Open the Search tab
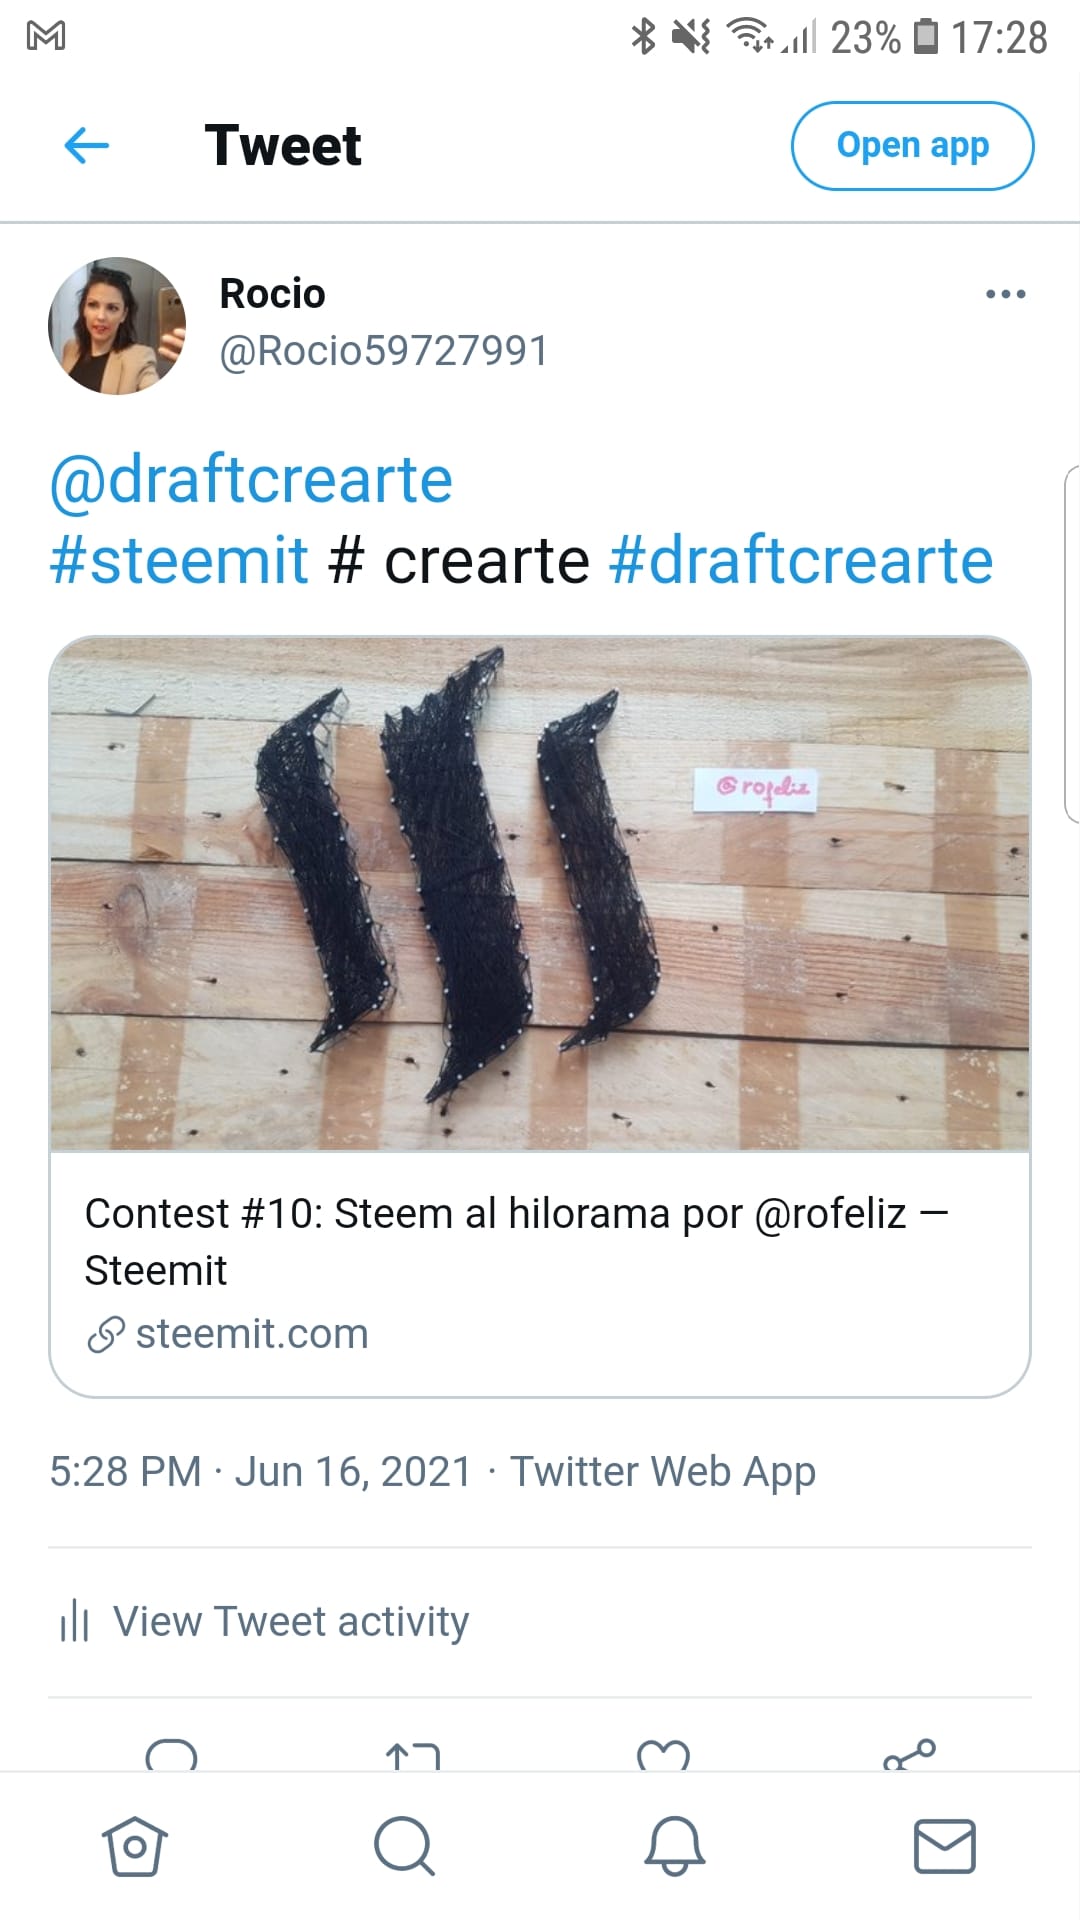The height and width of the screenshot is (1920, 1080). (x=404, y=1846)
